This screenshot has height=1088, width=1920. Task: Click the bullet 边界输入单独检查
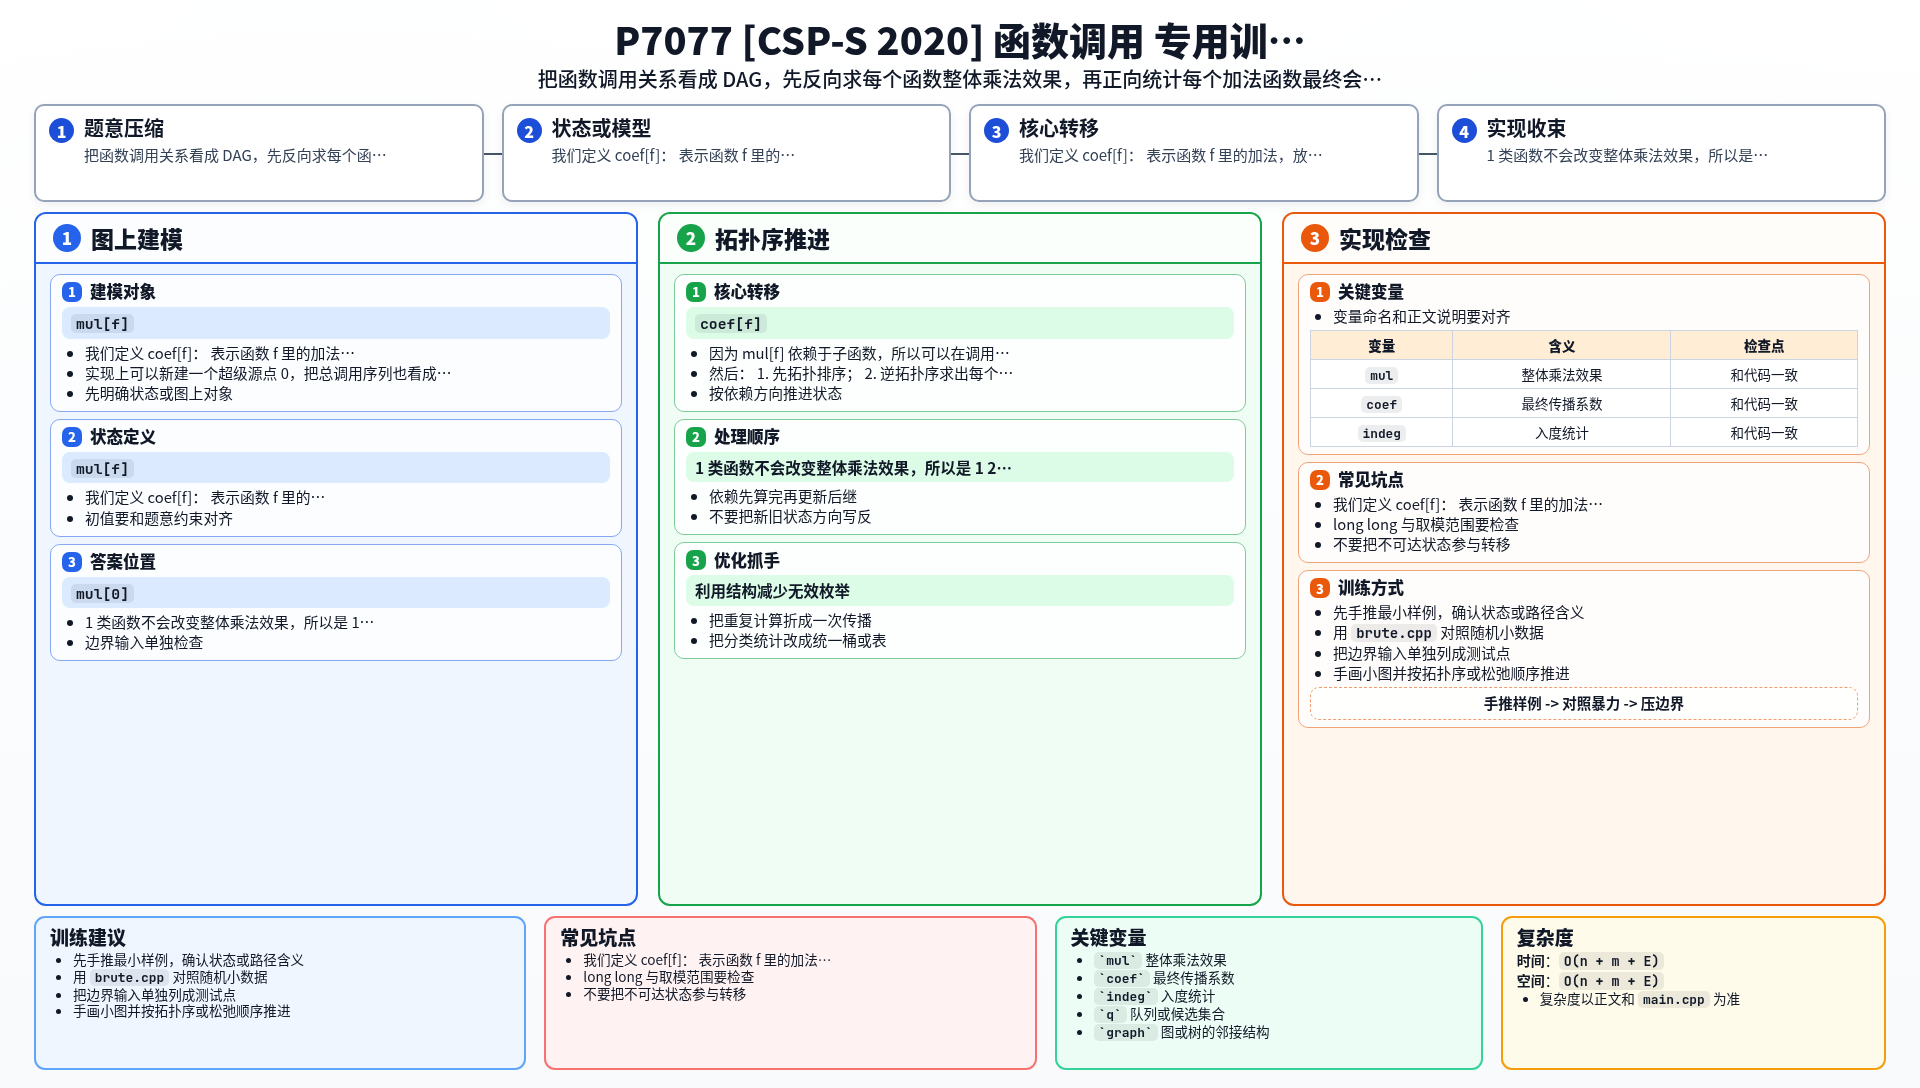pyautogui.click(x=144, y=643)
